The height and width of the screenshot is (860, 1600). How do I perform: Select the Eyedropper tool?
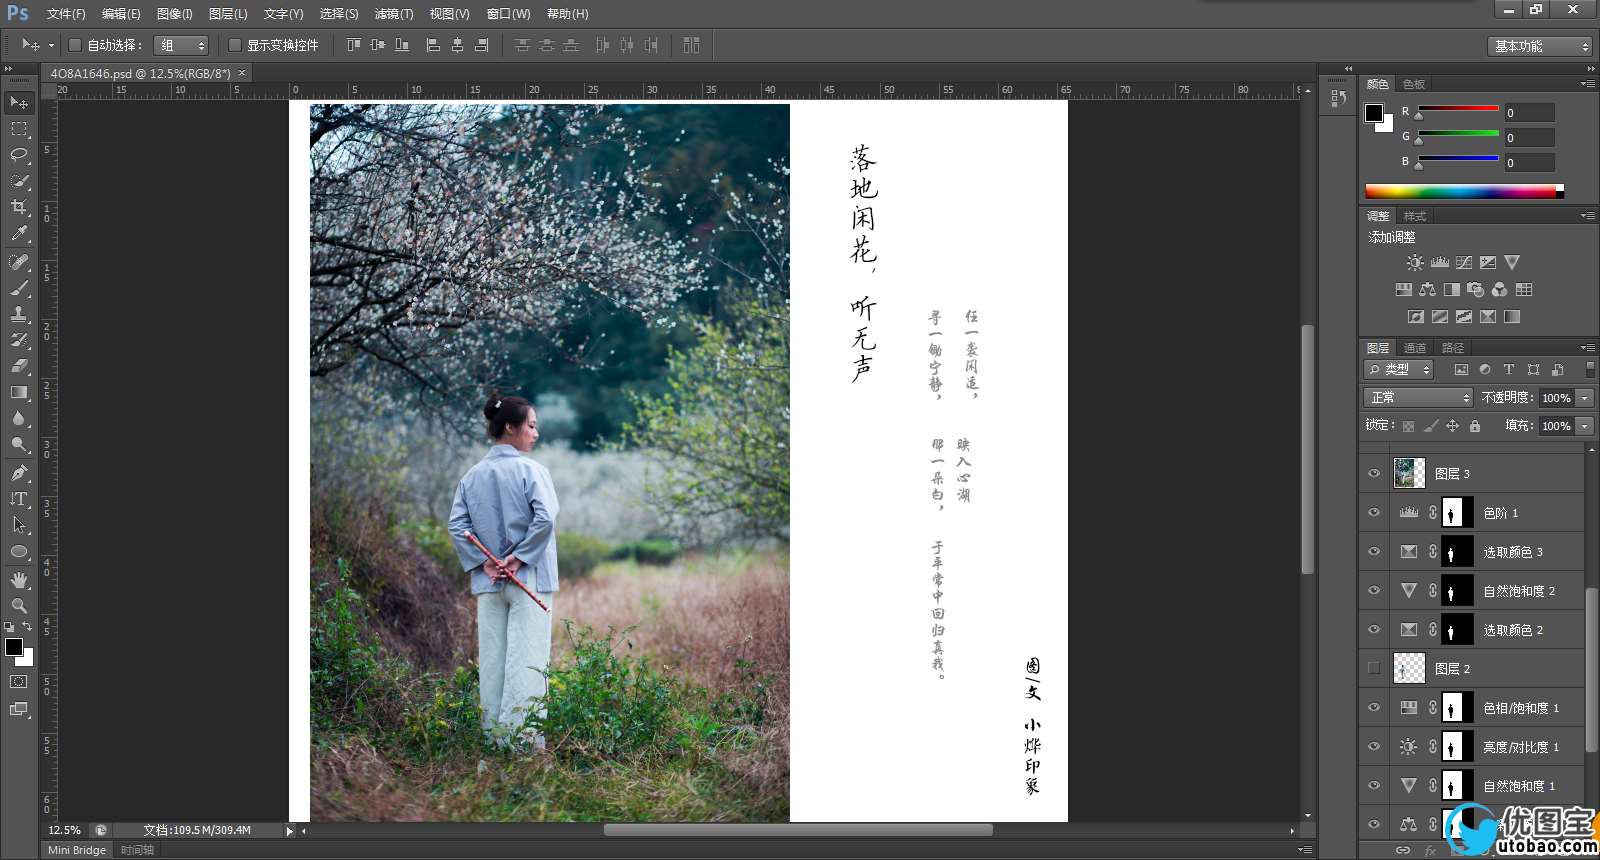(x=19, y=234)
